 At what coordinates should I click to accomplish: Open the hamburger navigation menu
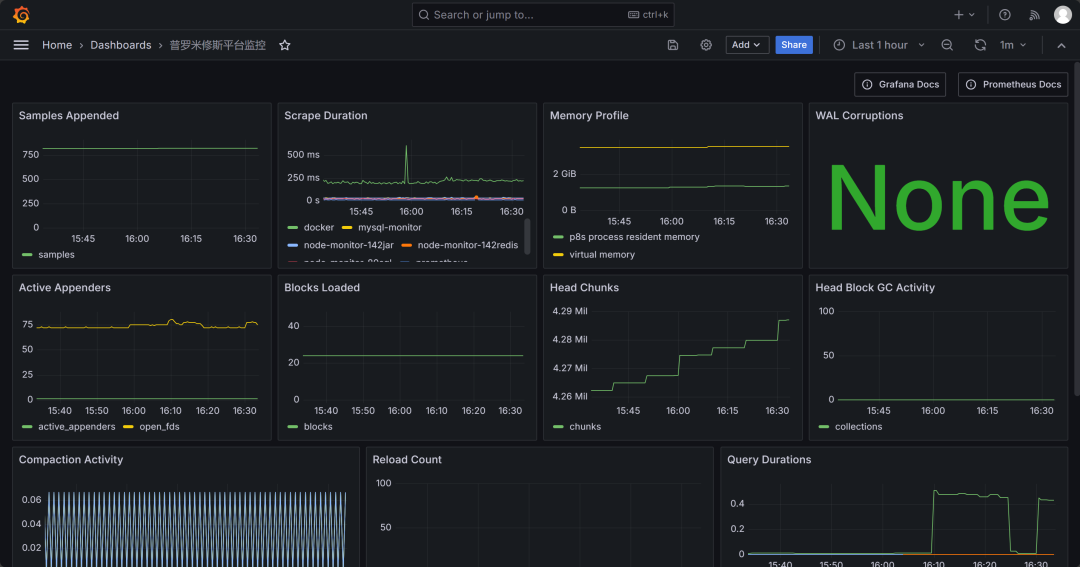21,45
